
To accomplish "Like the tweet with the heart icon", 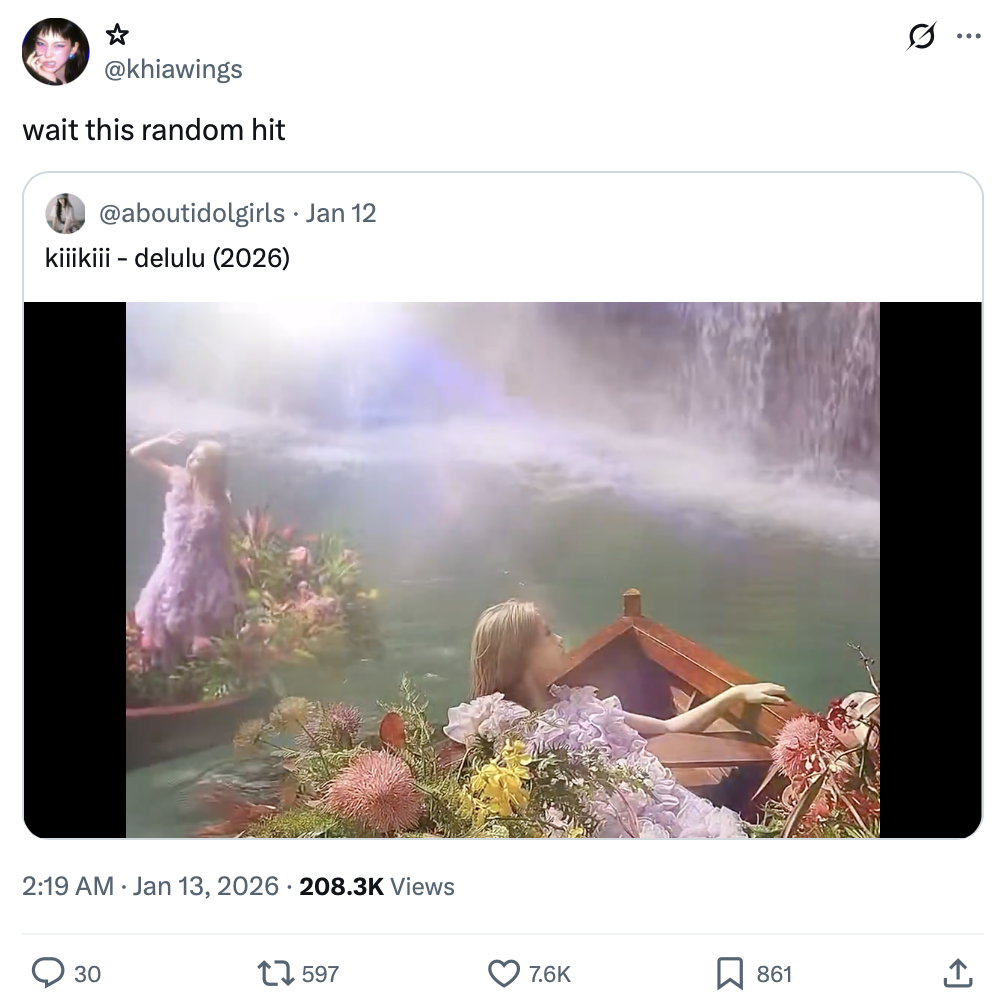I will click(x=504, y=972).
